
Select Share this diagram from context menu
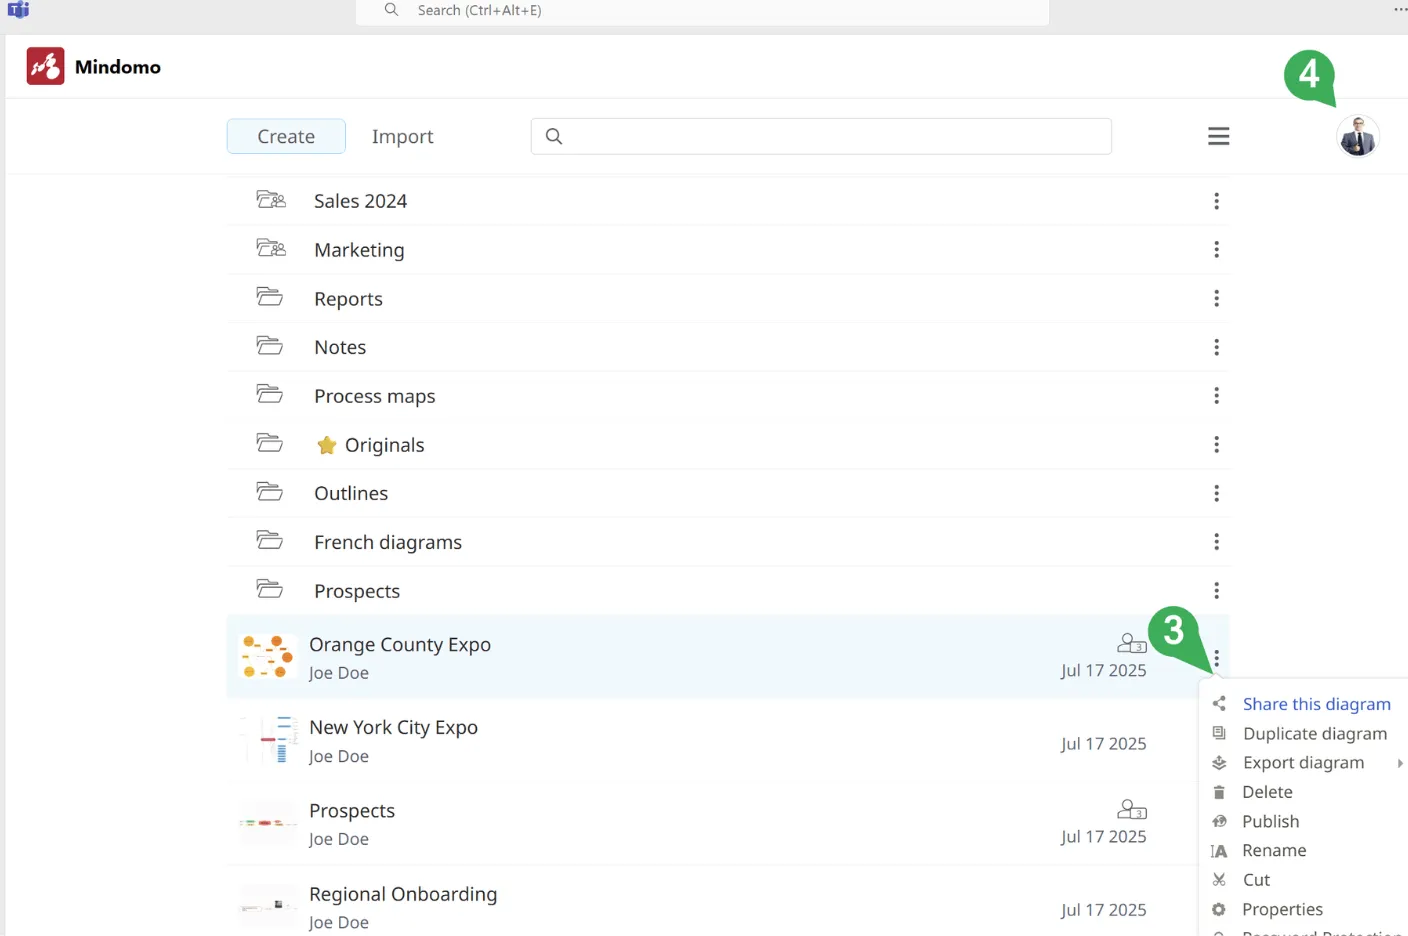pos(1316,704)
